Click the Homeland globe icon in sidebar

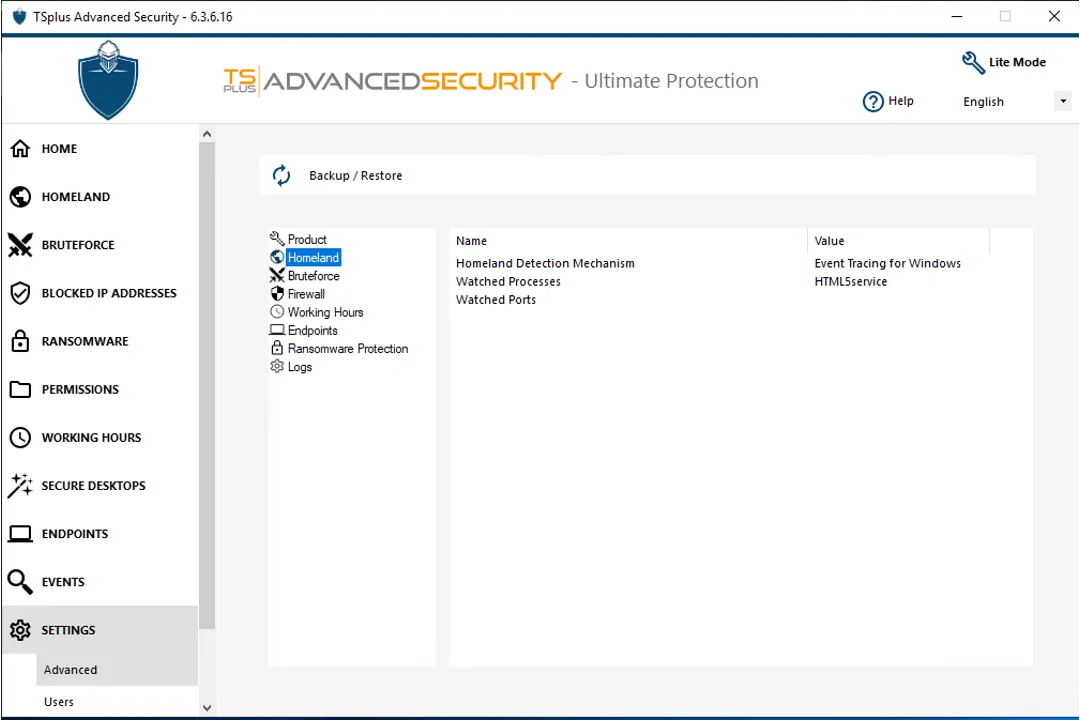pos(20,197)
